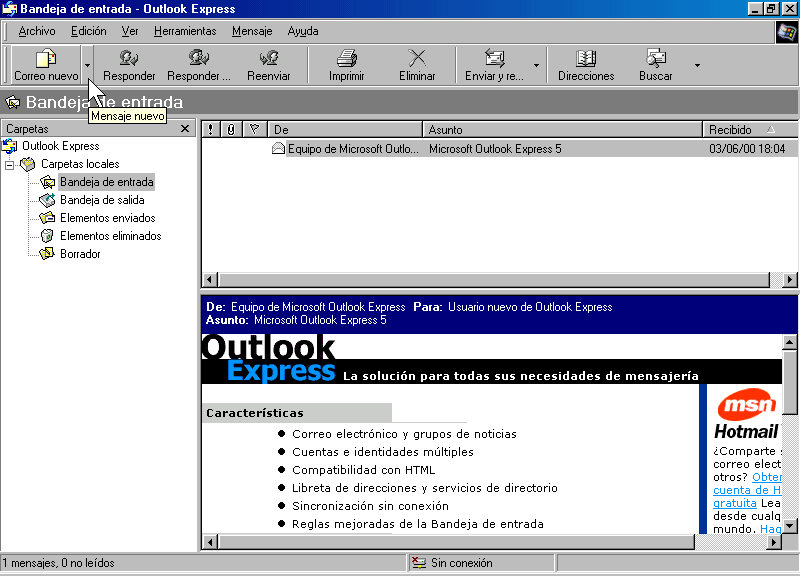The image size is (800, 576).
Task: Sort by priority column header
Action: [211, 130]
